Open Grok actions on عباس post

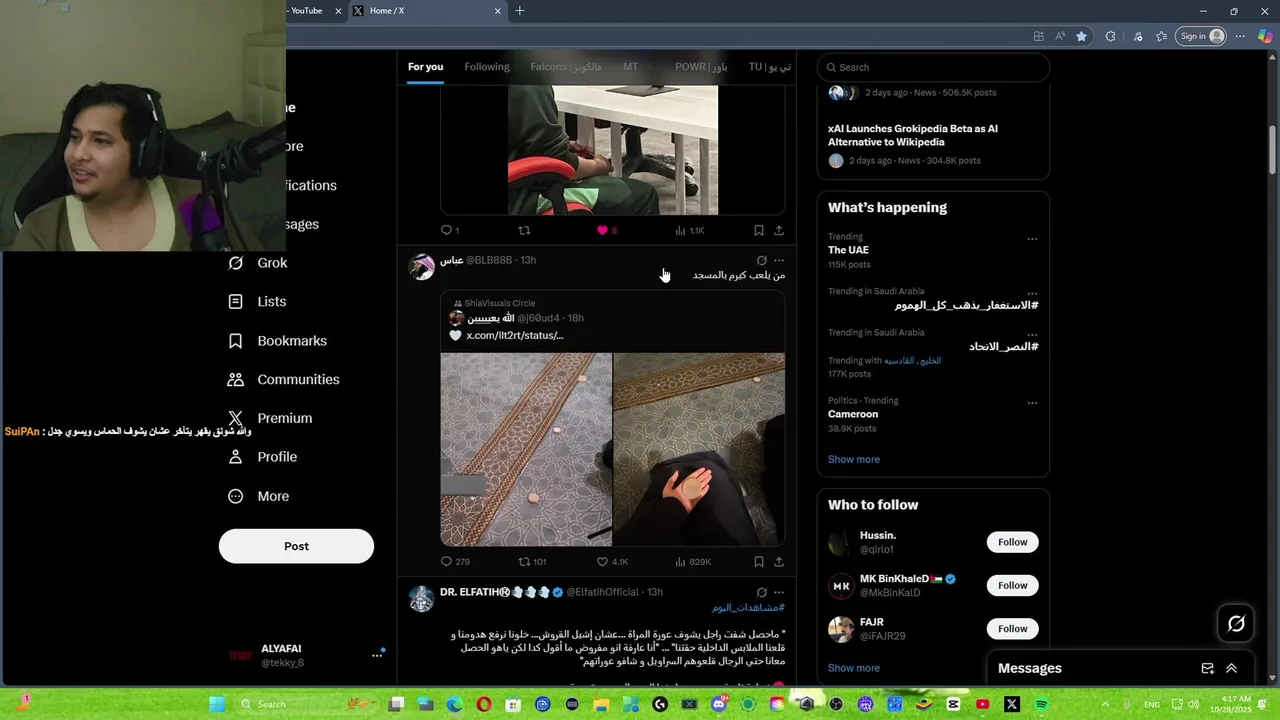click(x=761, y=260)
